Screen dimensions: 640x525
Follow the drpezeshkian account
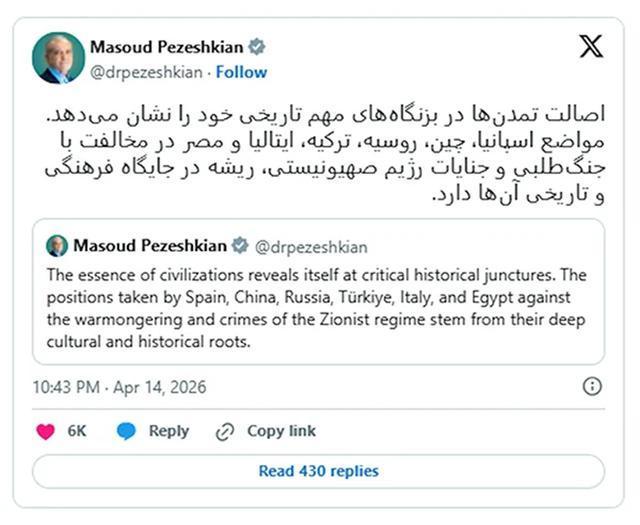tap(241, 72)
